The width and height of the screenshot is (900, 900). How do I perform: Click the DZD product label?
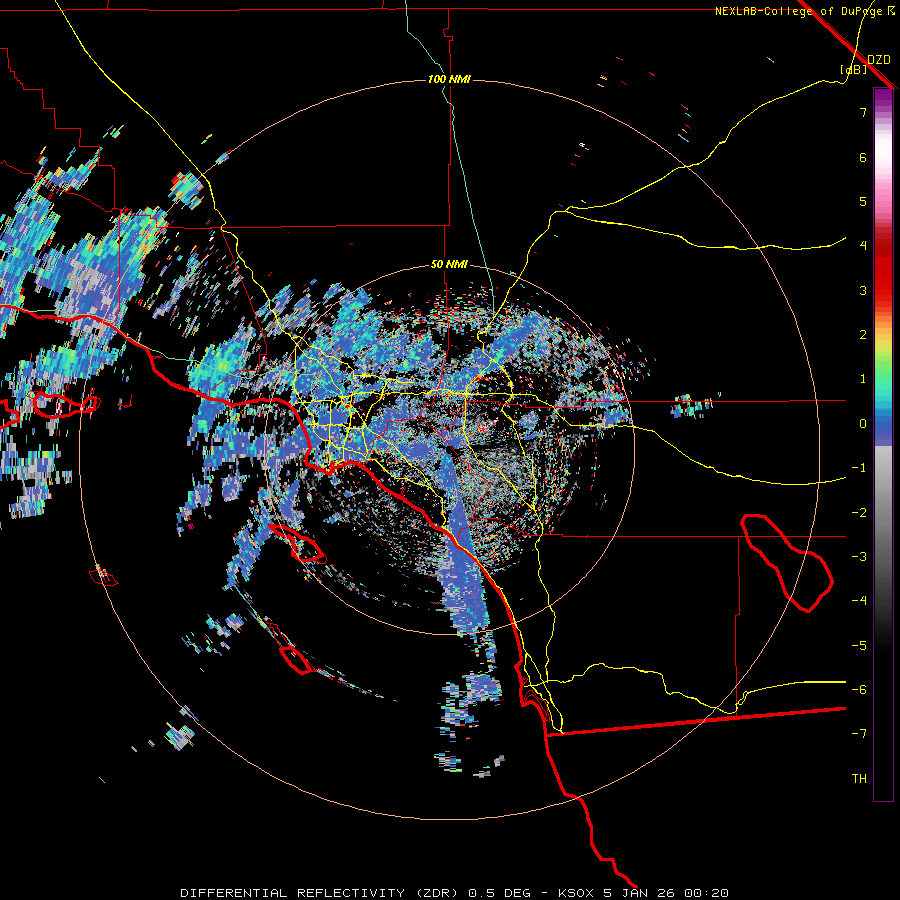click(878, 60)
